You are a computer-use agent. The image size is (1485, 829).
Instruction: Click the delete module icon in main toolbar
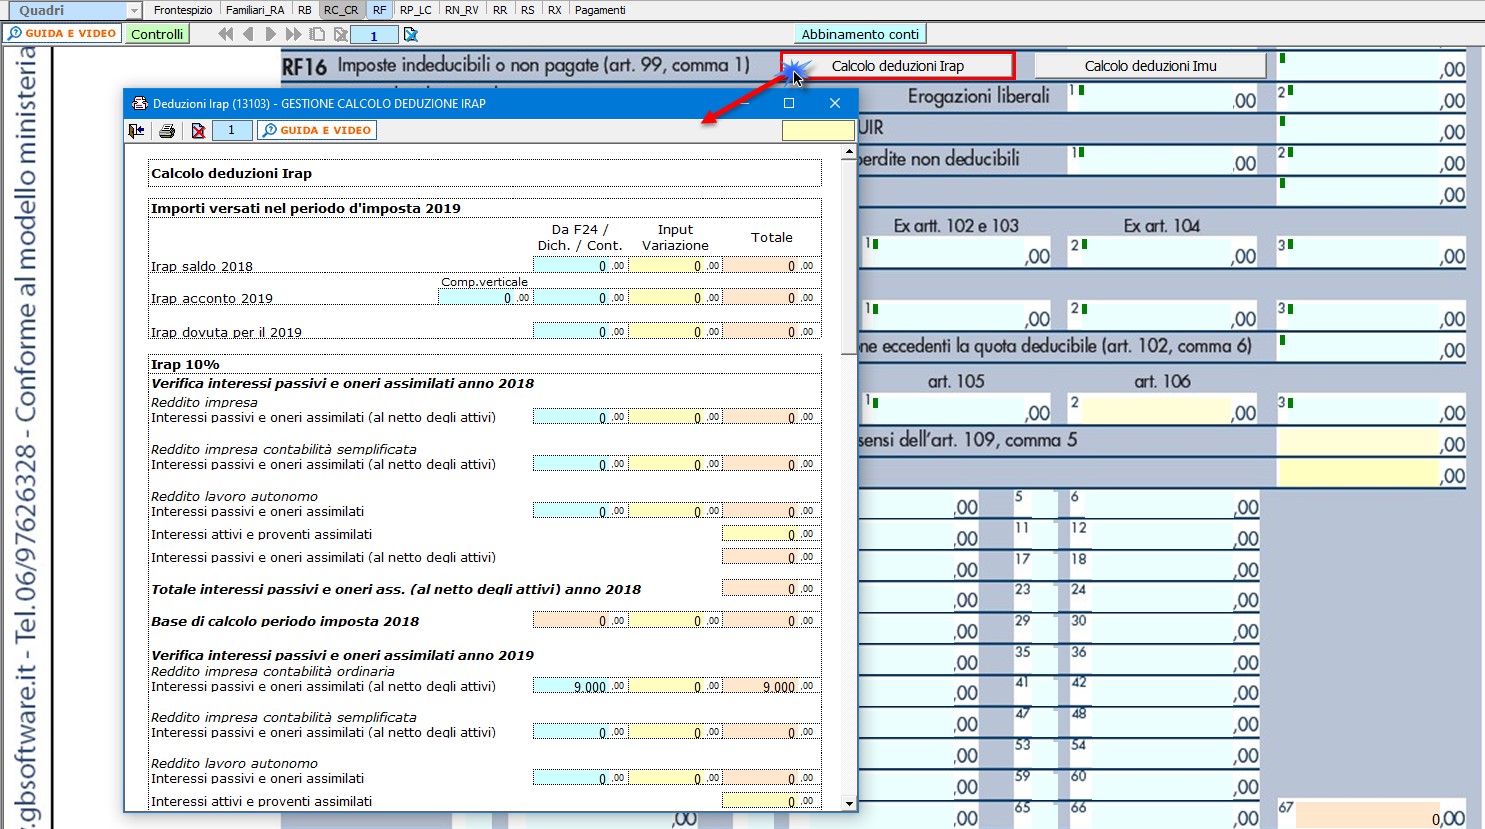[340, 34]
